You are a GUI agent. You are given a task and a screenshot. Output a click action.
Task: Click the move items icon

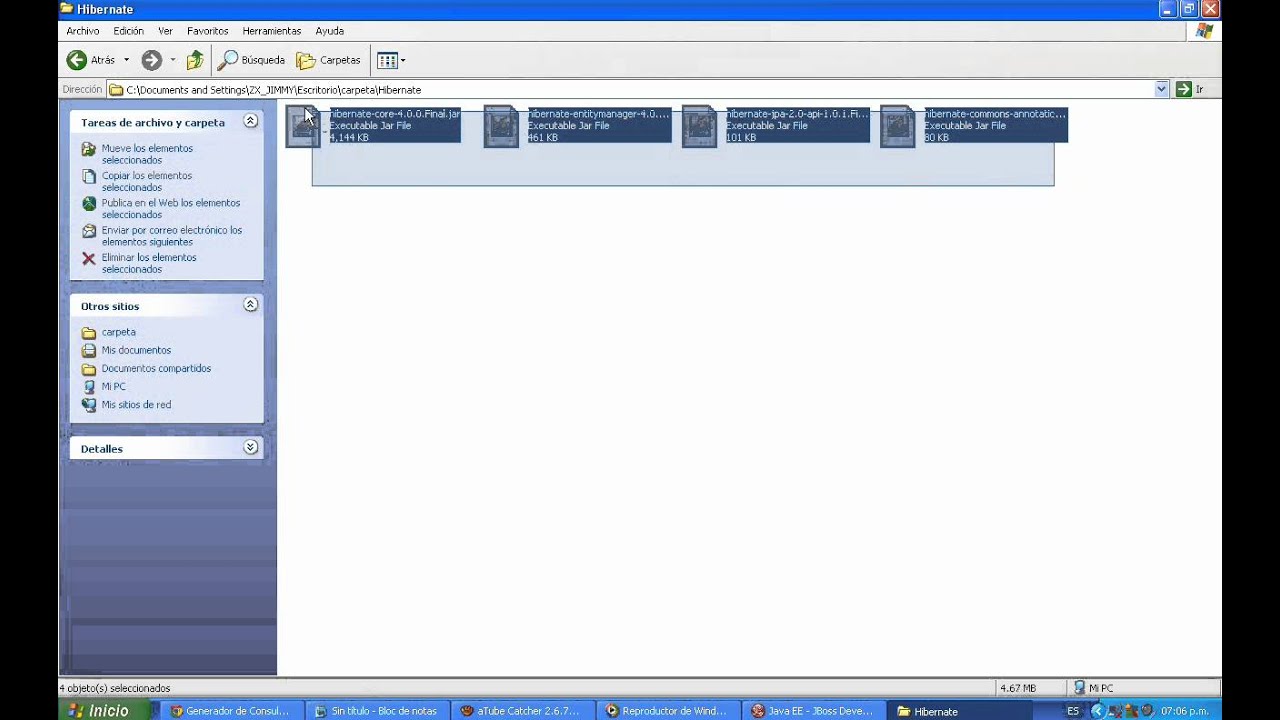pyautogui.click(x=89, y=149)
